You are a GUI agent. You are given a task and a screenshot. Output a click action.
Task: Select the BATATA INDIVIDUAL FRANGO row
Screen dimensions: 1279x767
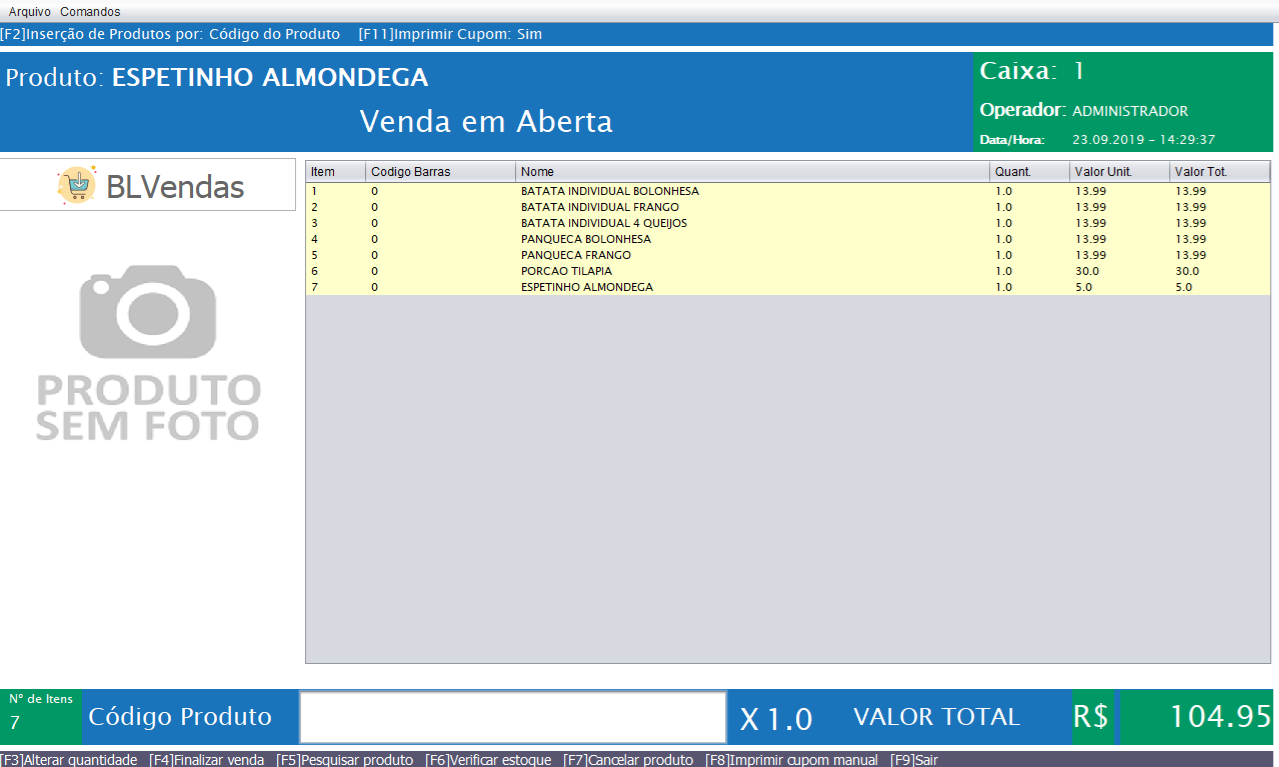click(599, 207)
